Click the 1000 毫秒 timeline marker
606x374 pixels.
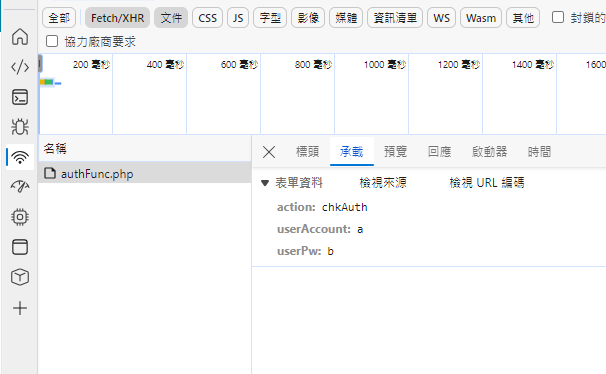click(385, 64)
